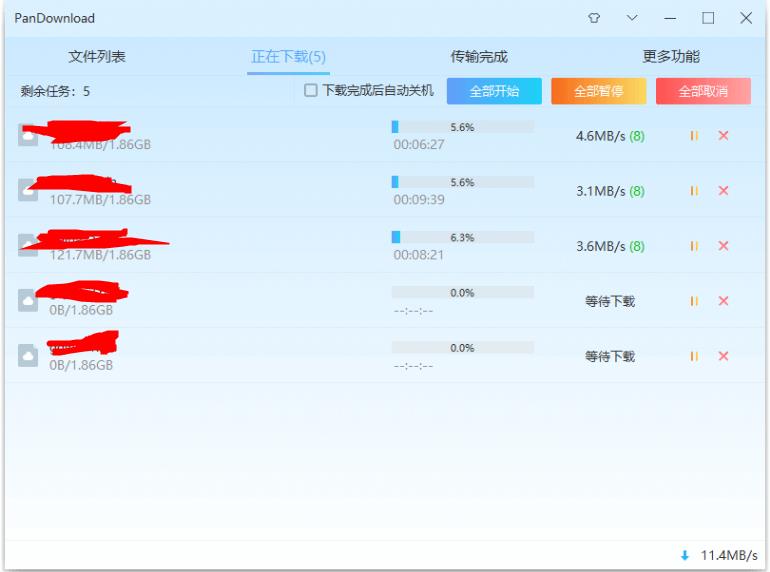This screenshot has width=770, height=572.
Task: Pause the download running at 4.6MB/s
Action: click(x=694, y=136)
